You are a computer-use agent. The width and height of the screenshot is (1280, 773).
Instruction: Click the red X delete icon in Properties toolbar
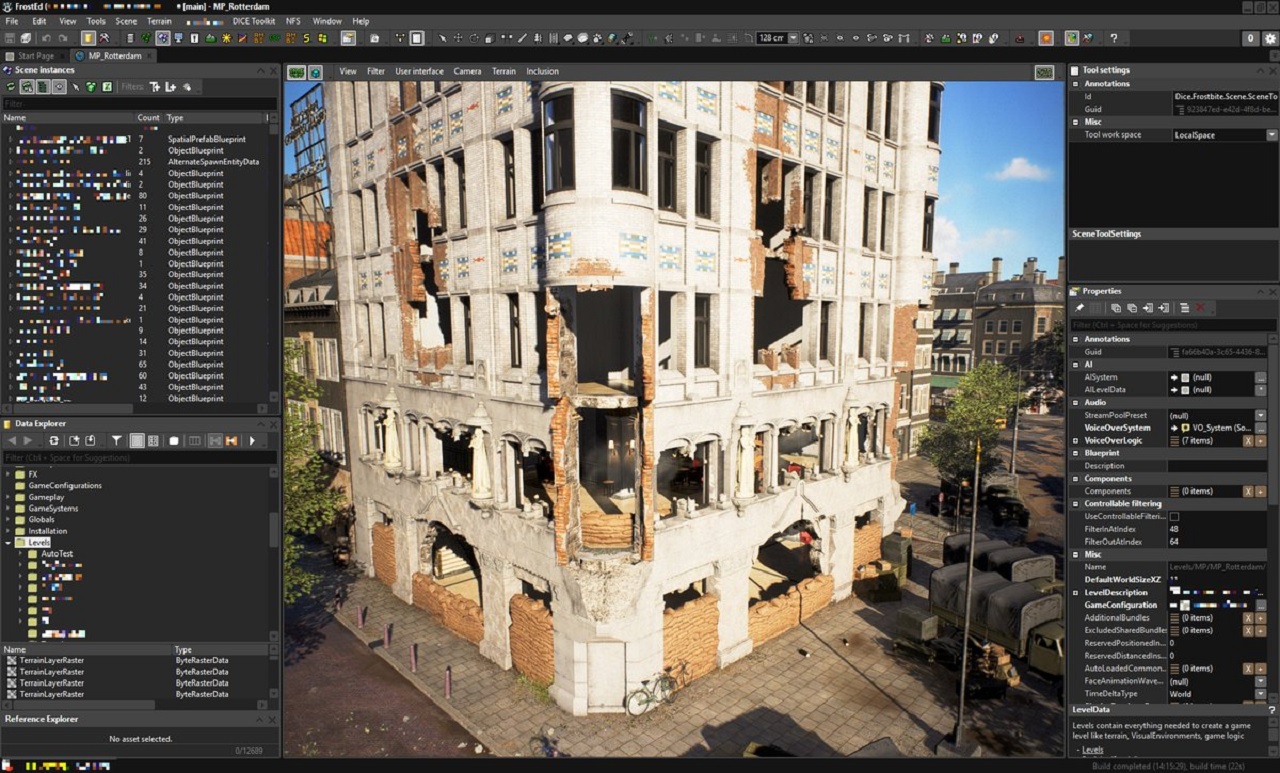[1200, 308]
